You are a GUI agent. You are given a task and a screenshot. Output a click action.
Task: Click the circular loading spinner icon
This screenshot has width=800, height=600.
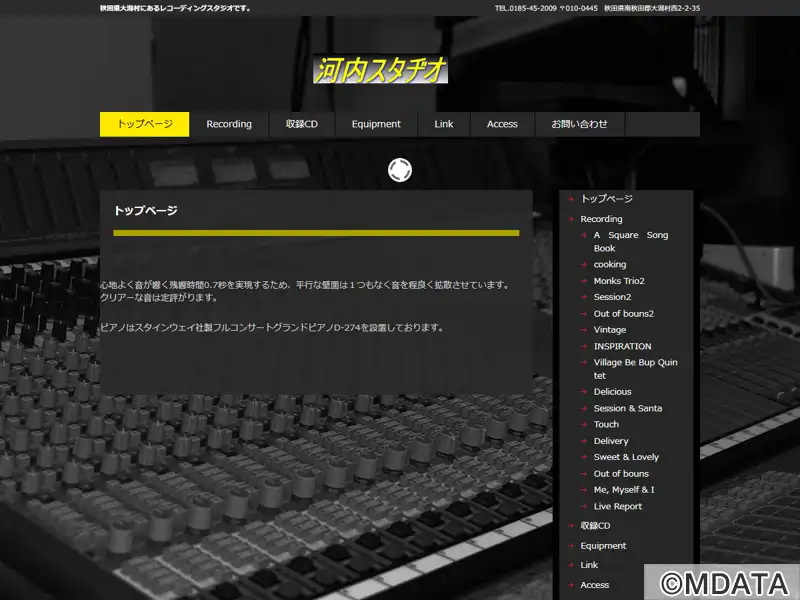pyautogui.click(x=400, y=170)
